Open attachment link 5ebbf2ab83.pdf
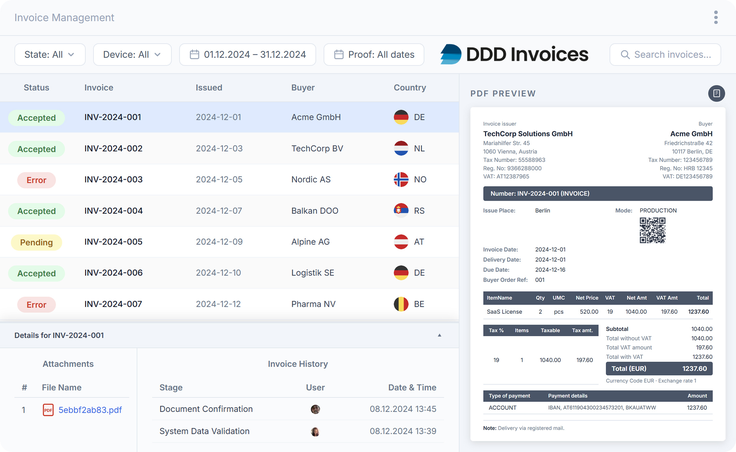This screenshot has width=736, height=452. tap(90, 410)
